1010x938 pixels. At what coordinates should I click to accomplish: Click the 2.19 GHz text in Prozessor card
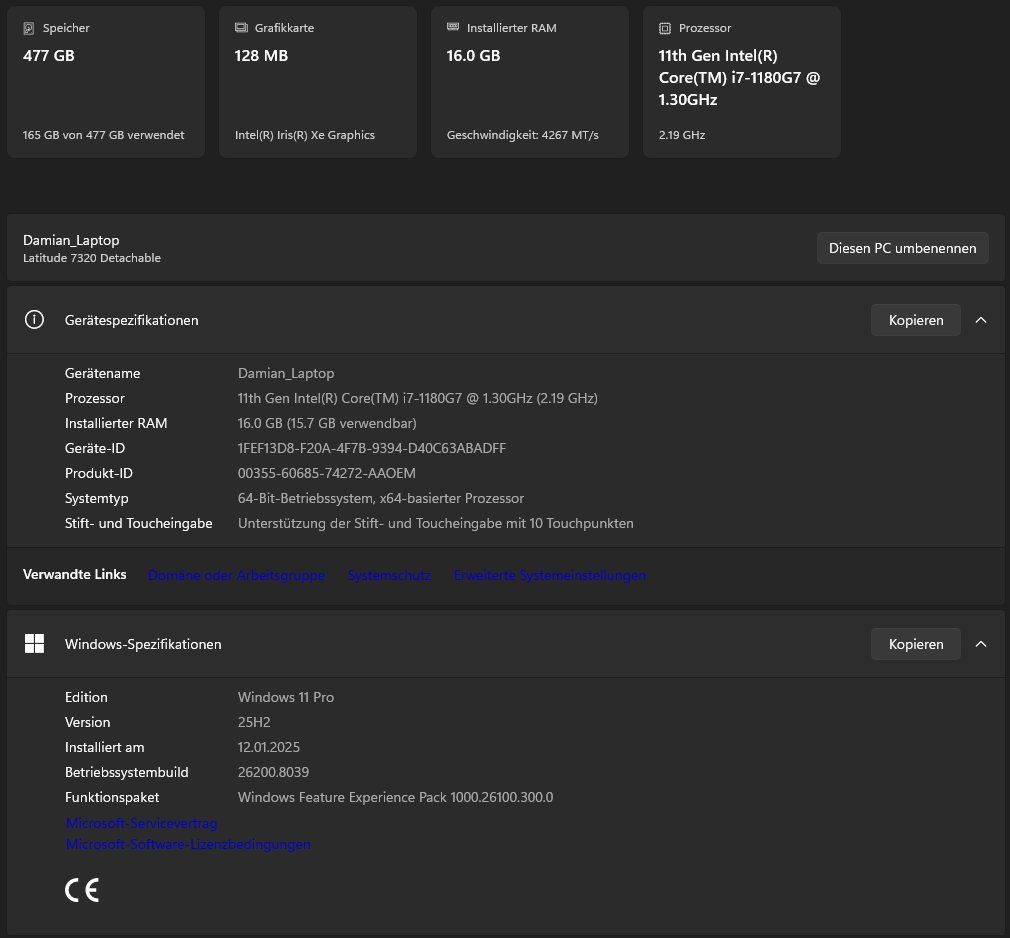(x=681, y=135)
